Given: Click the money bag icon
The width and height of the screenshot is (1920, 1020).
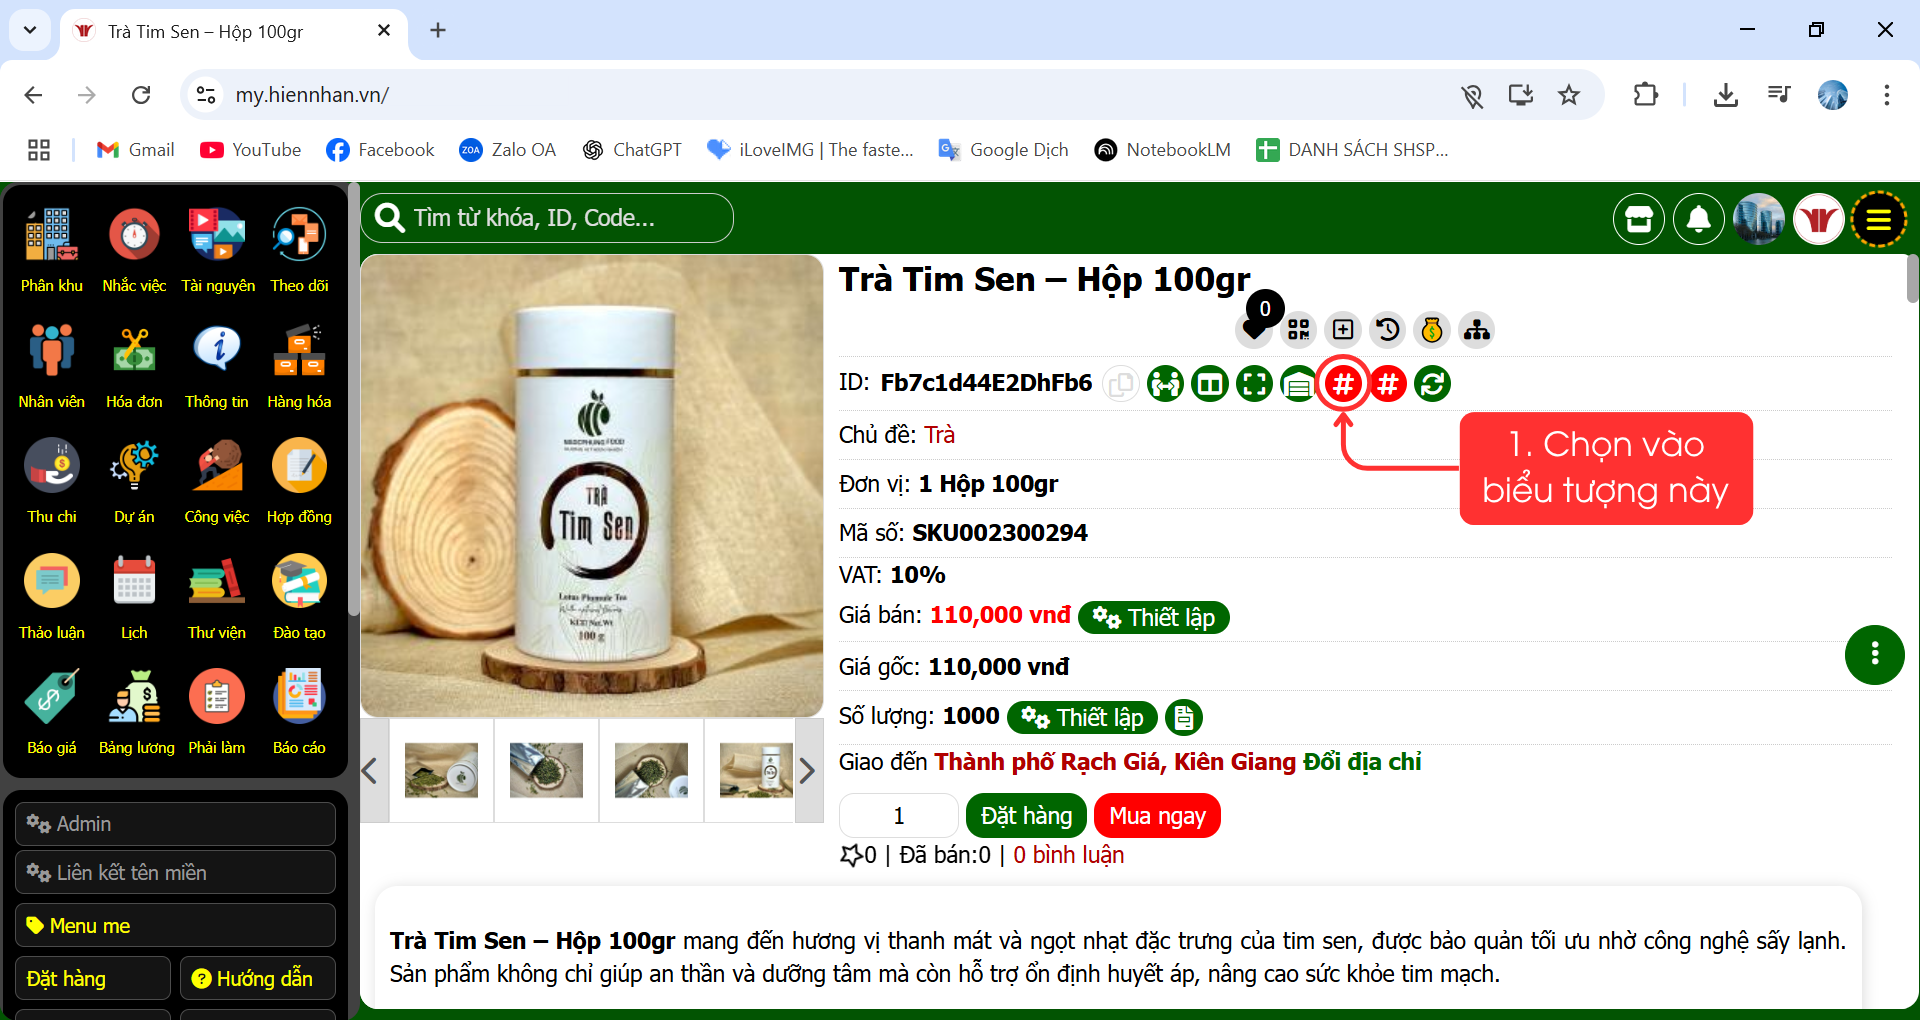Looking at the screenshot, I should pyautogui.click(x=1432, y=329).
